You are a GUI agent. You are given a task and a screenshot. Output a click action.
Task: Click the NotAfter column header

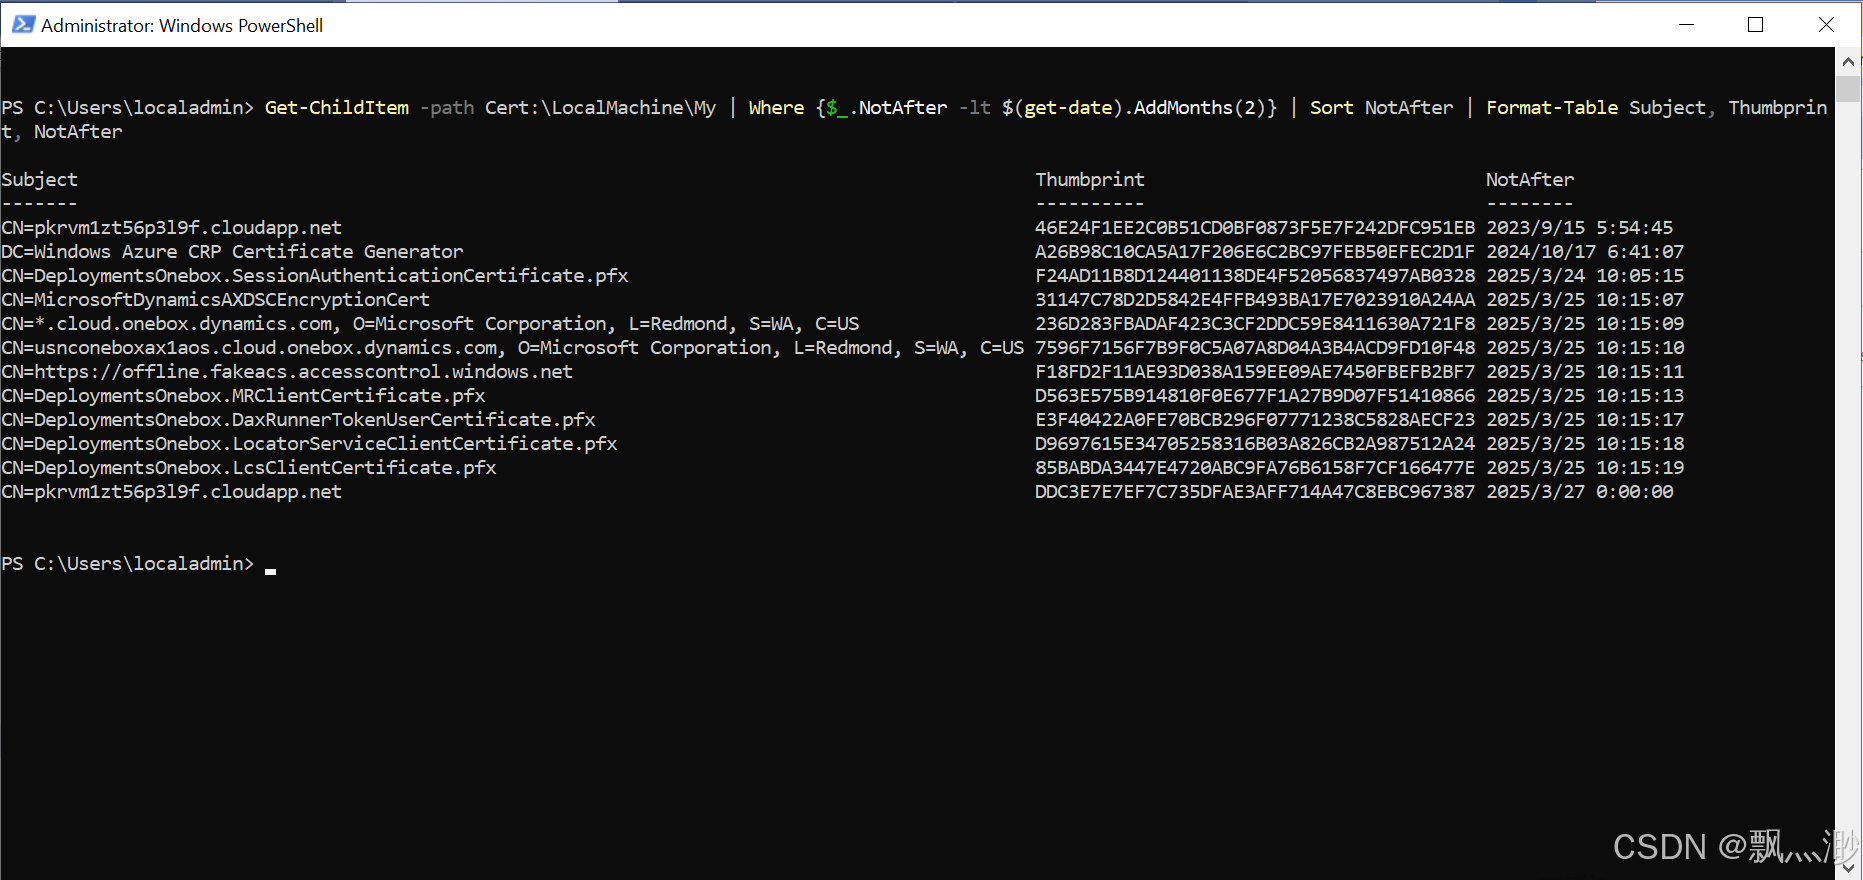coord(1530,180)
